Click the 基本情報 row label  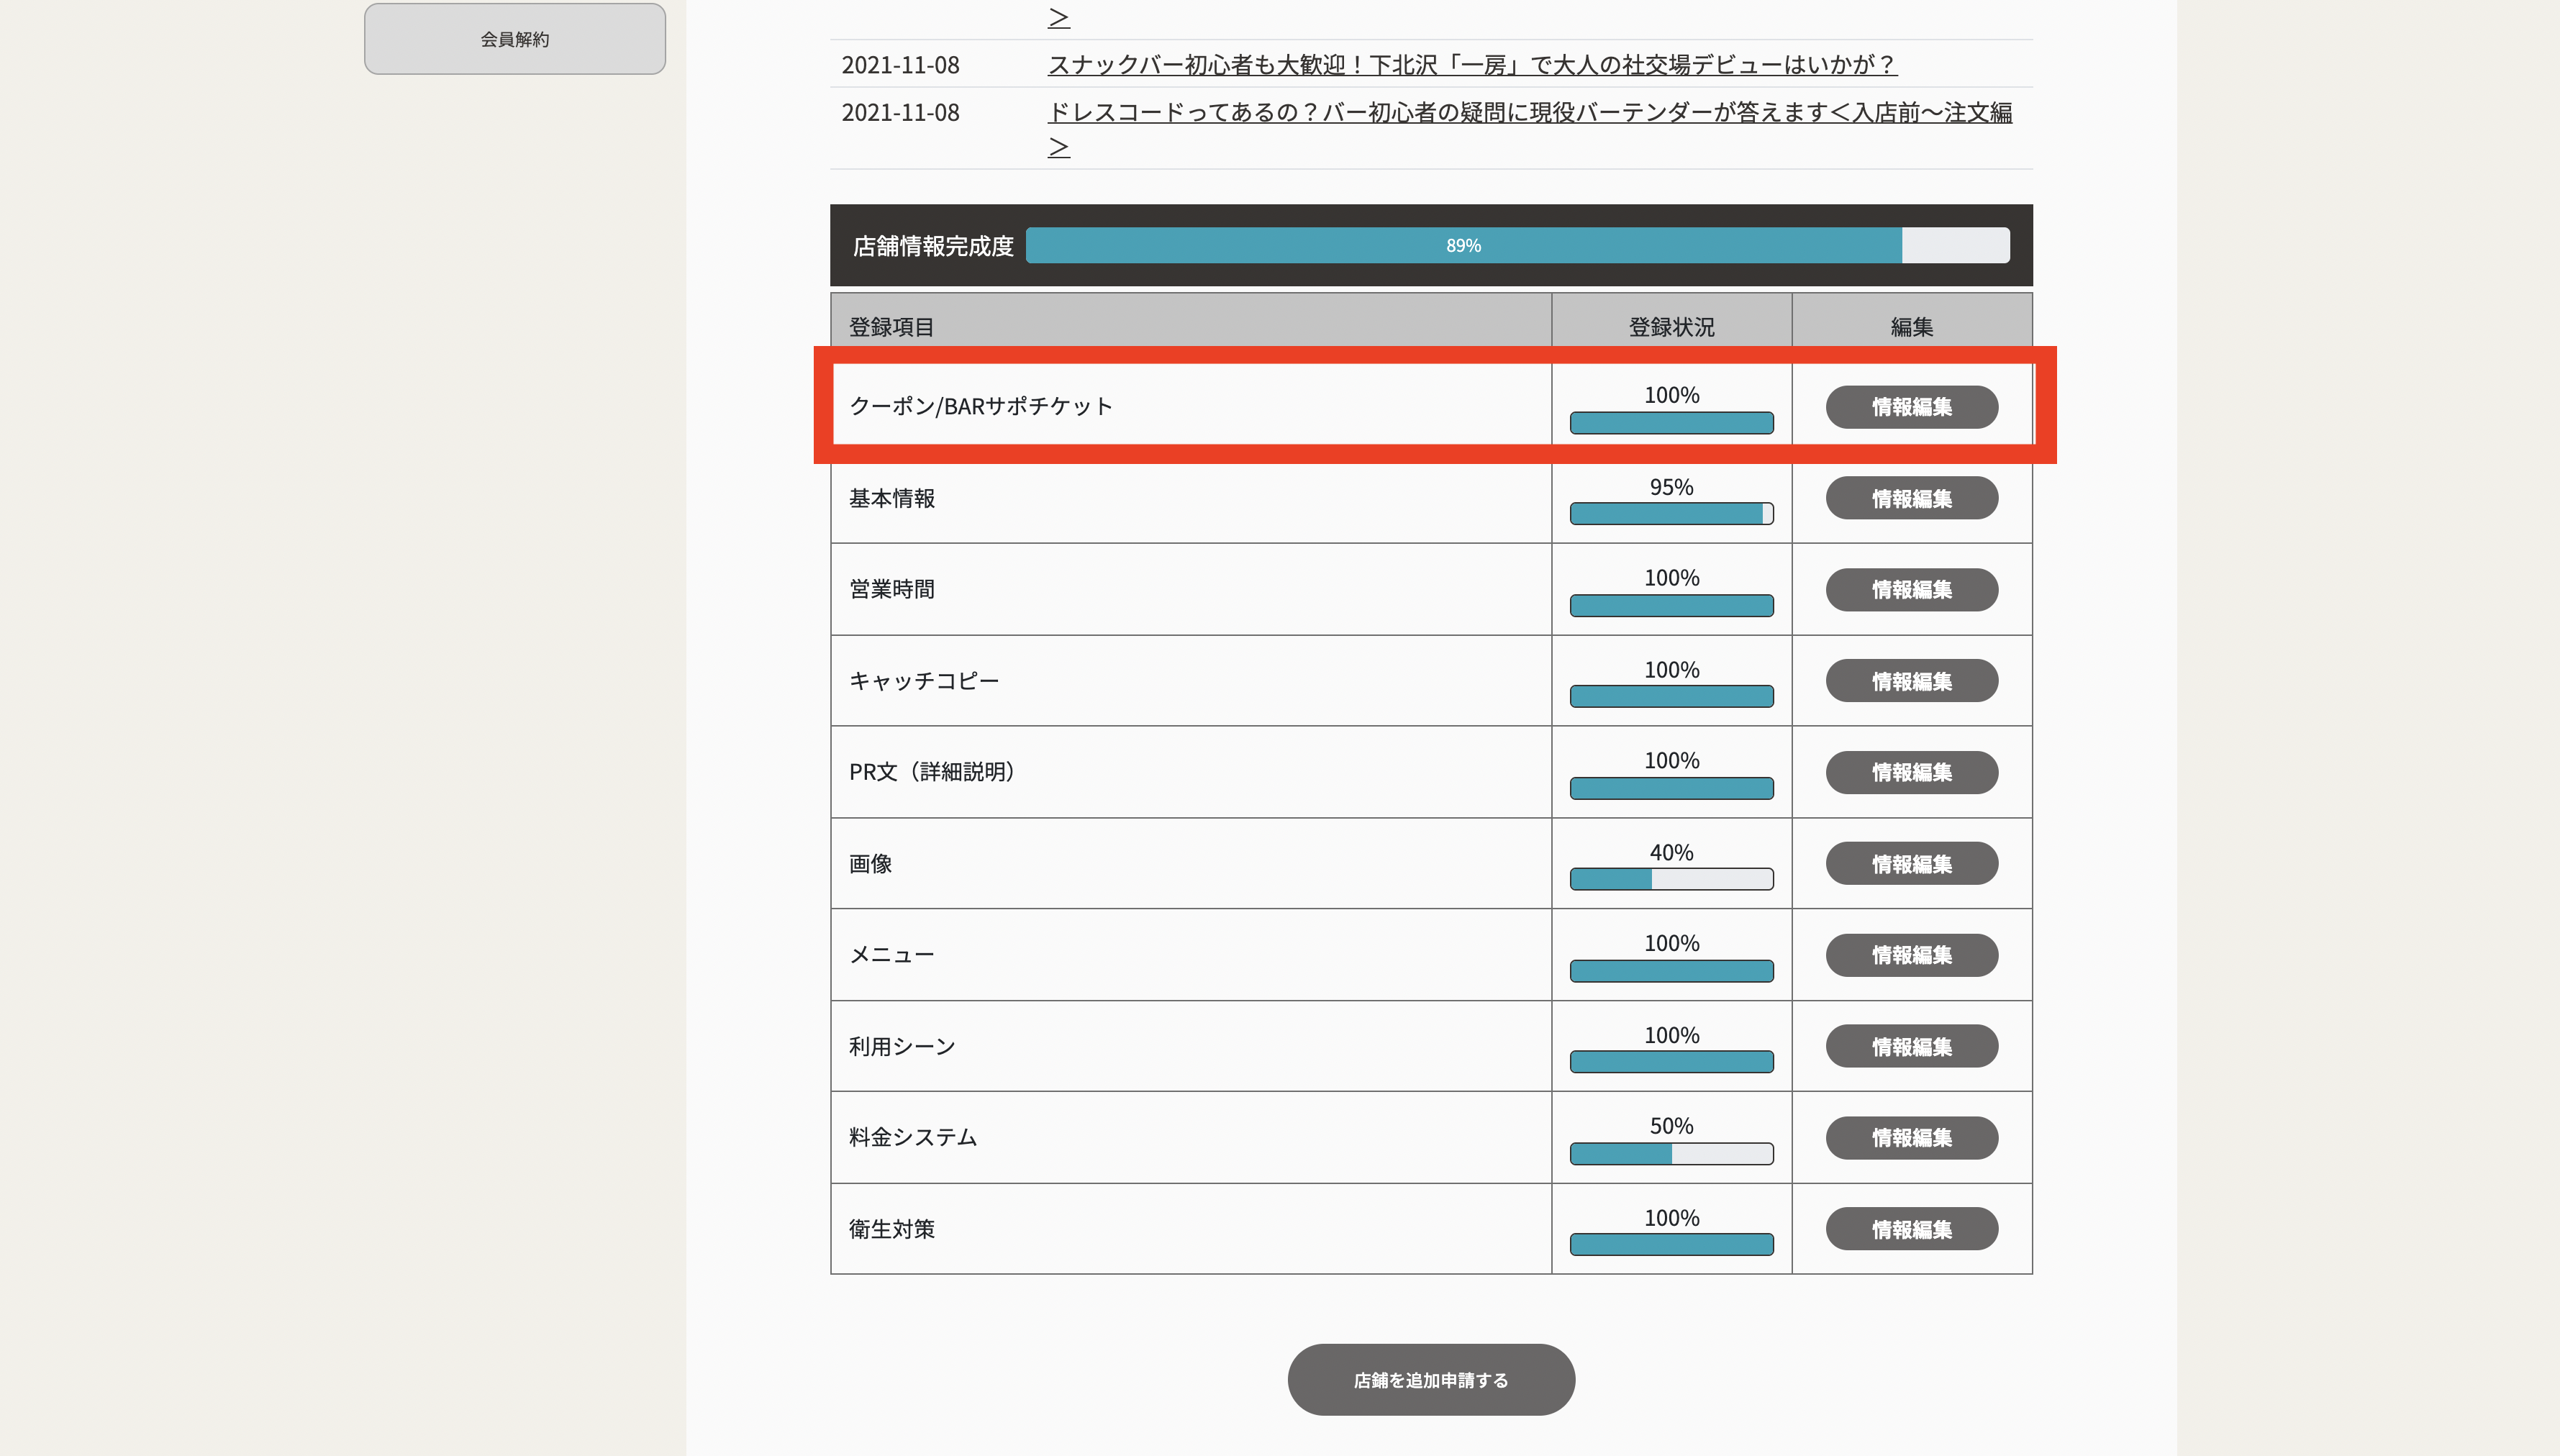(x=891, y=498)
